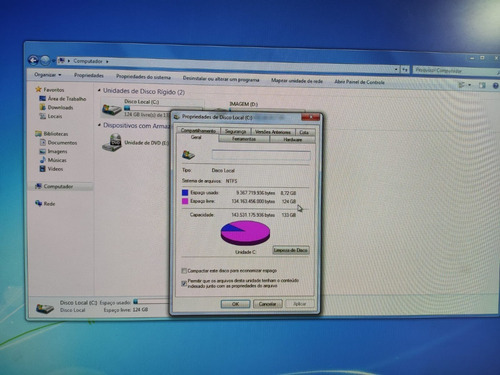The height and width of the screenshot is (375, 500).
Task: Switch to the Compartilhamento tab
Action: (198, 131)
